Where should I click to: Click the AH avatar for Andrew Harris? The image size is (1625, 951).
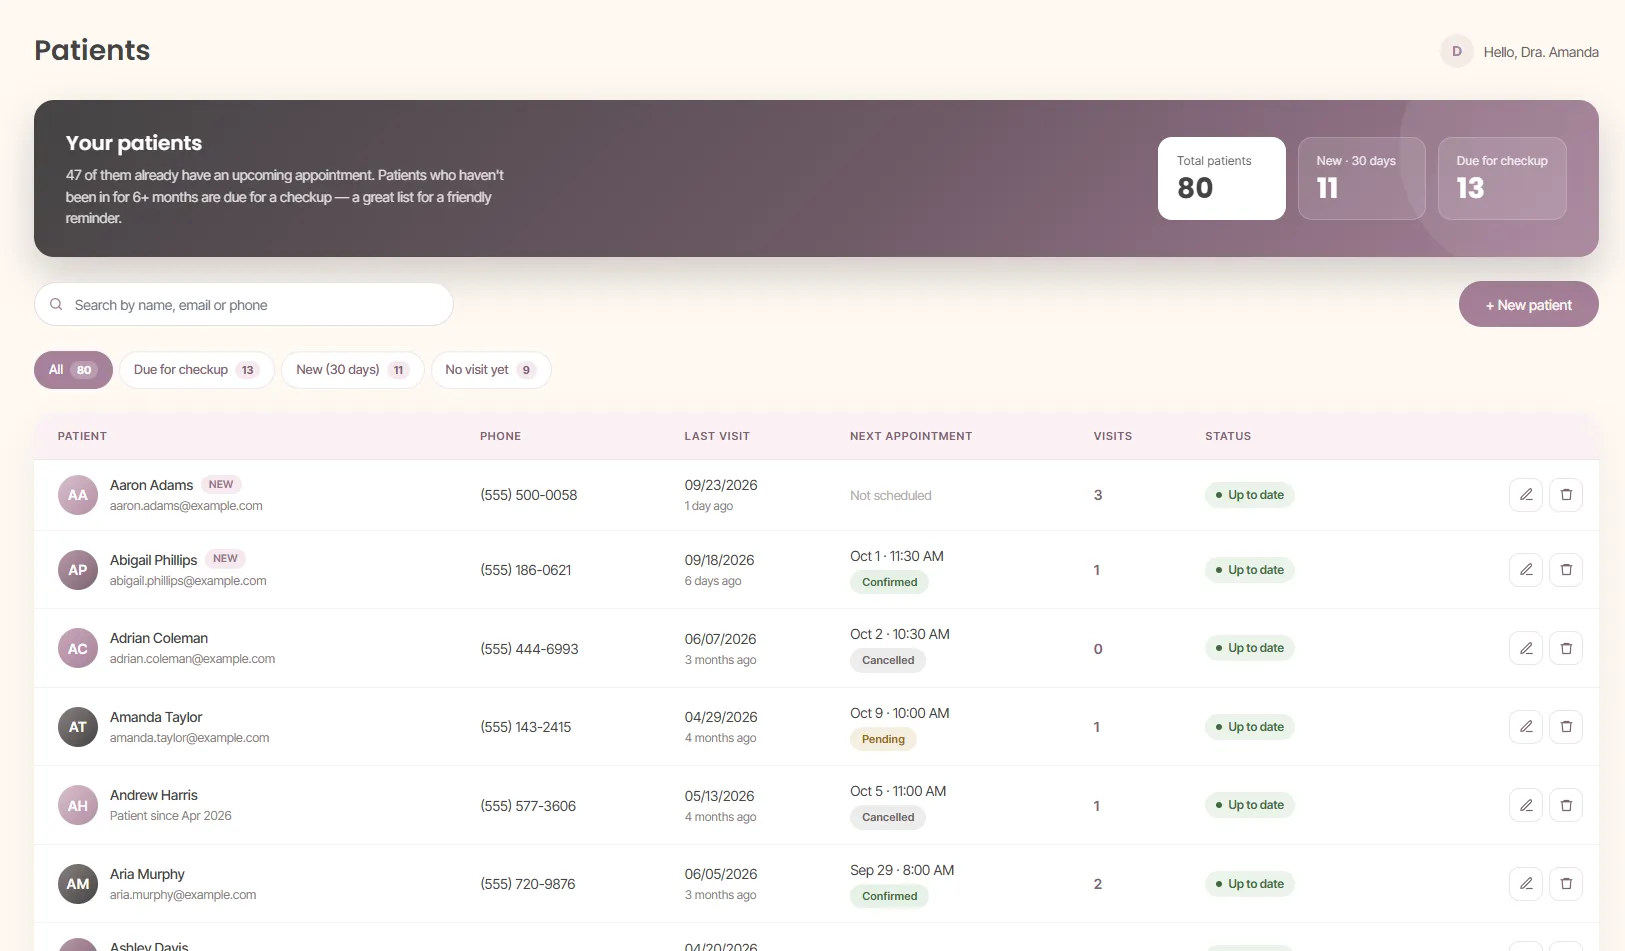pos(78,805)
